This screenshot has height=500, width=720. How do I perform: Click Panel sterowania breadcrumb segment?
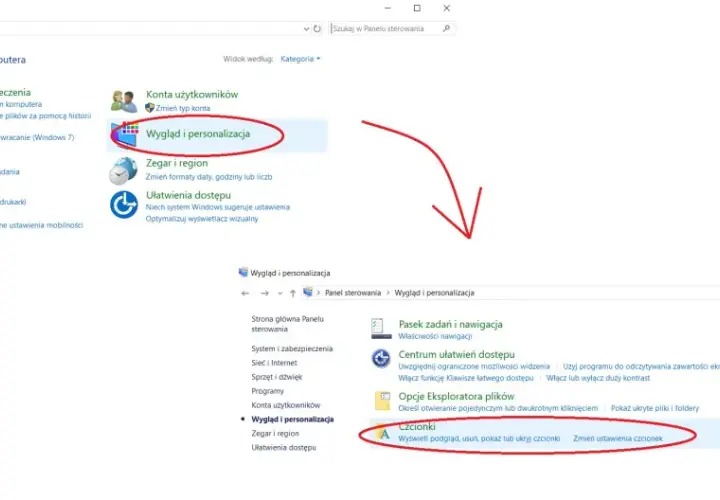pyautogui.click(x=353, y=293)
